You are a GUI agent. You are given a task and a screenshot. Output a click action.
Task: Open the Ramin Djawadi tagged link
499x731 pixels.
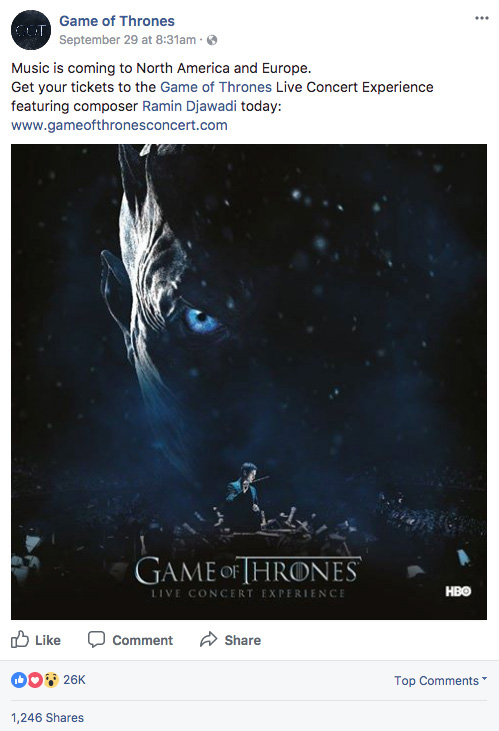189,106
